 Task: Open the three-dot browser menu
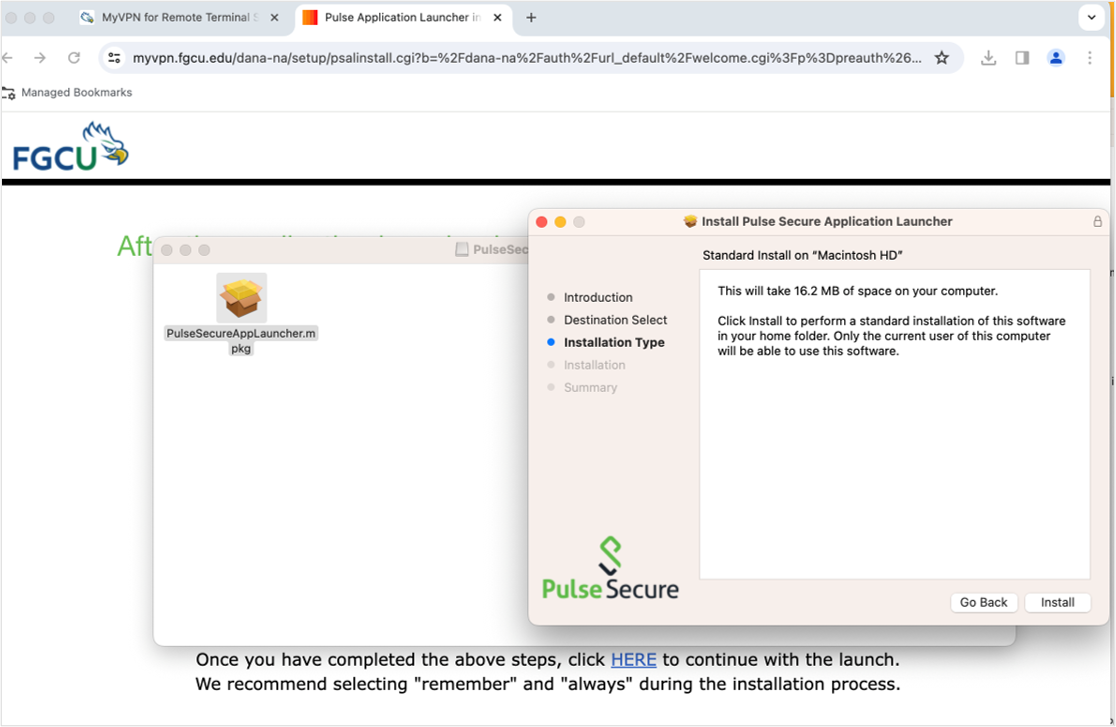[x=1090, y=57]
